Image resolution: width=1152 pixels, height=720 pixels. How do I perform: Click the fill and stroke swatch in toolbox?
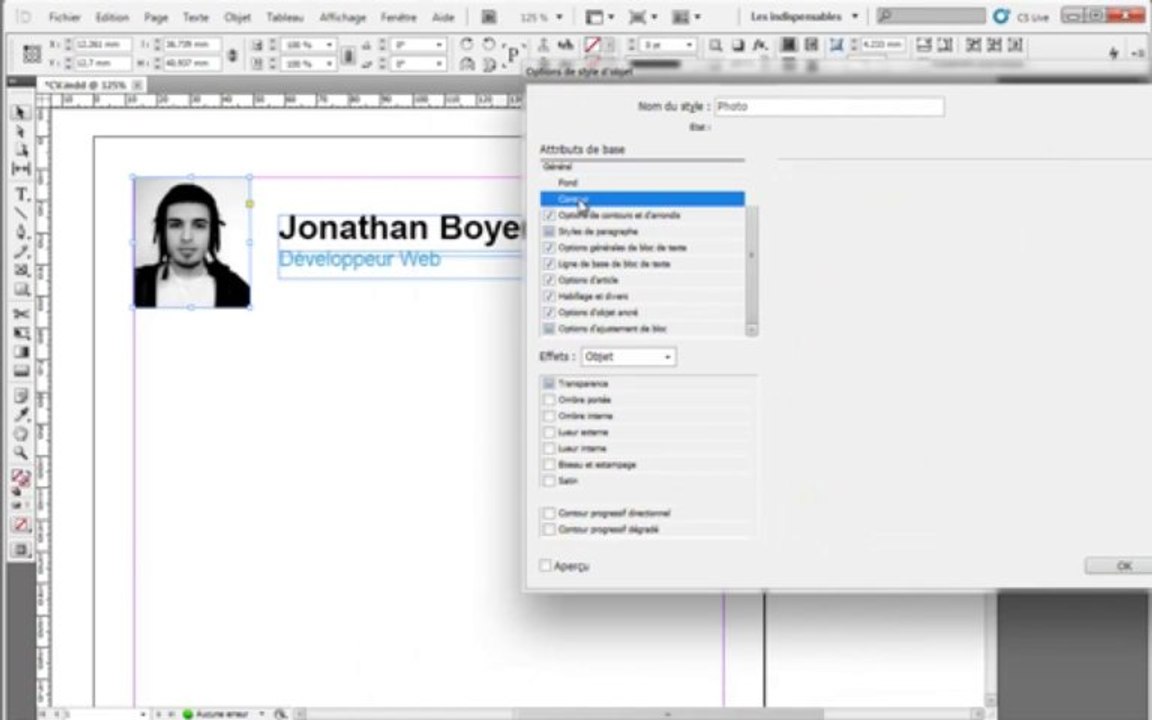(21, 480)
